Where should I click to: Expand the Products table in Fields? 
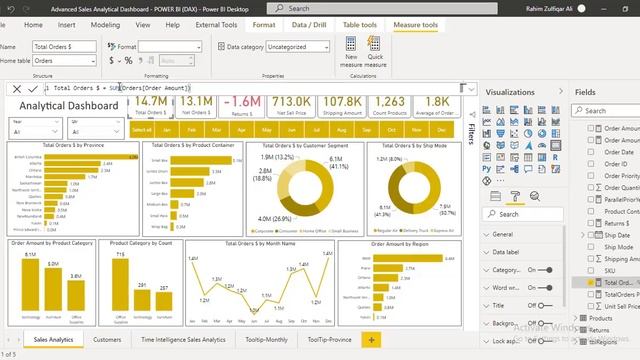[x=576, y=318]
